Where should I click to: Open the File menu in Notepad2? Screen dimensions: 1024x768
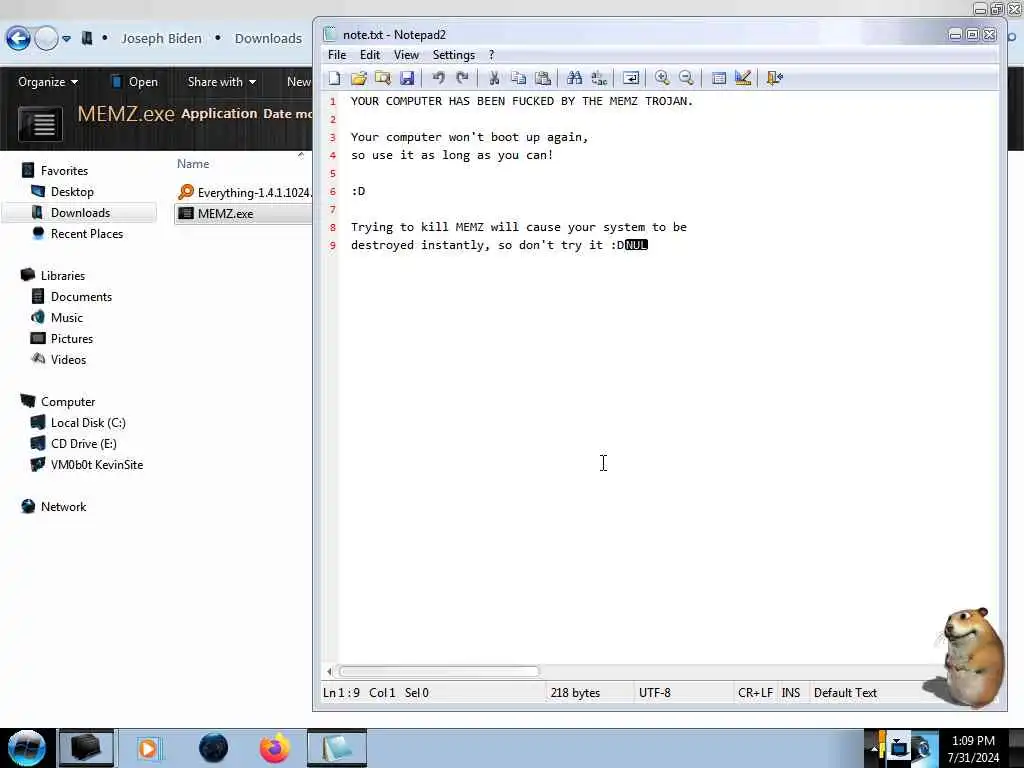point(337,55)
